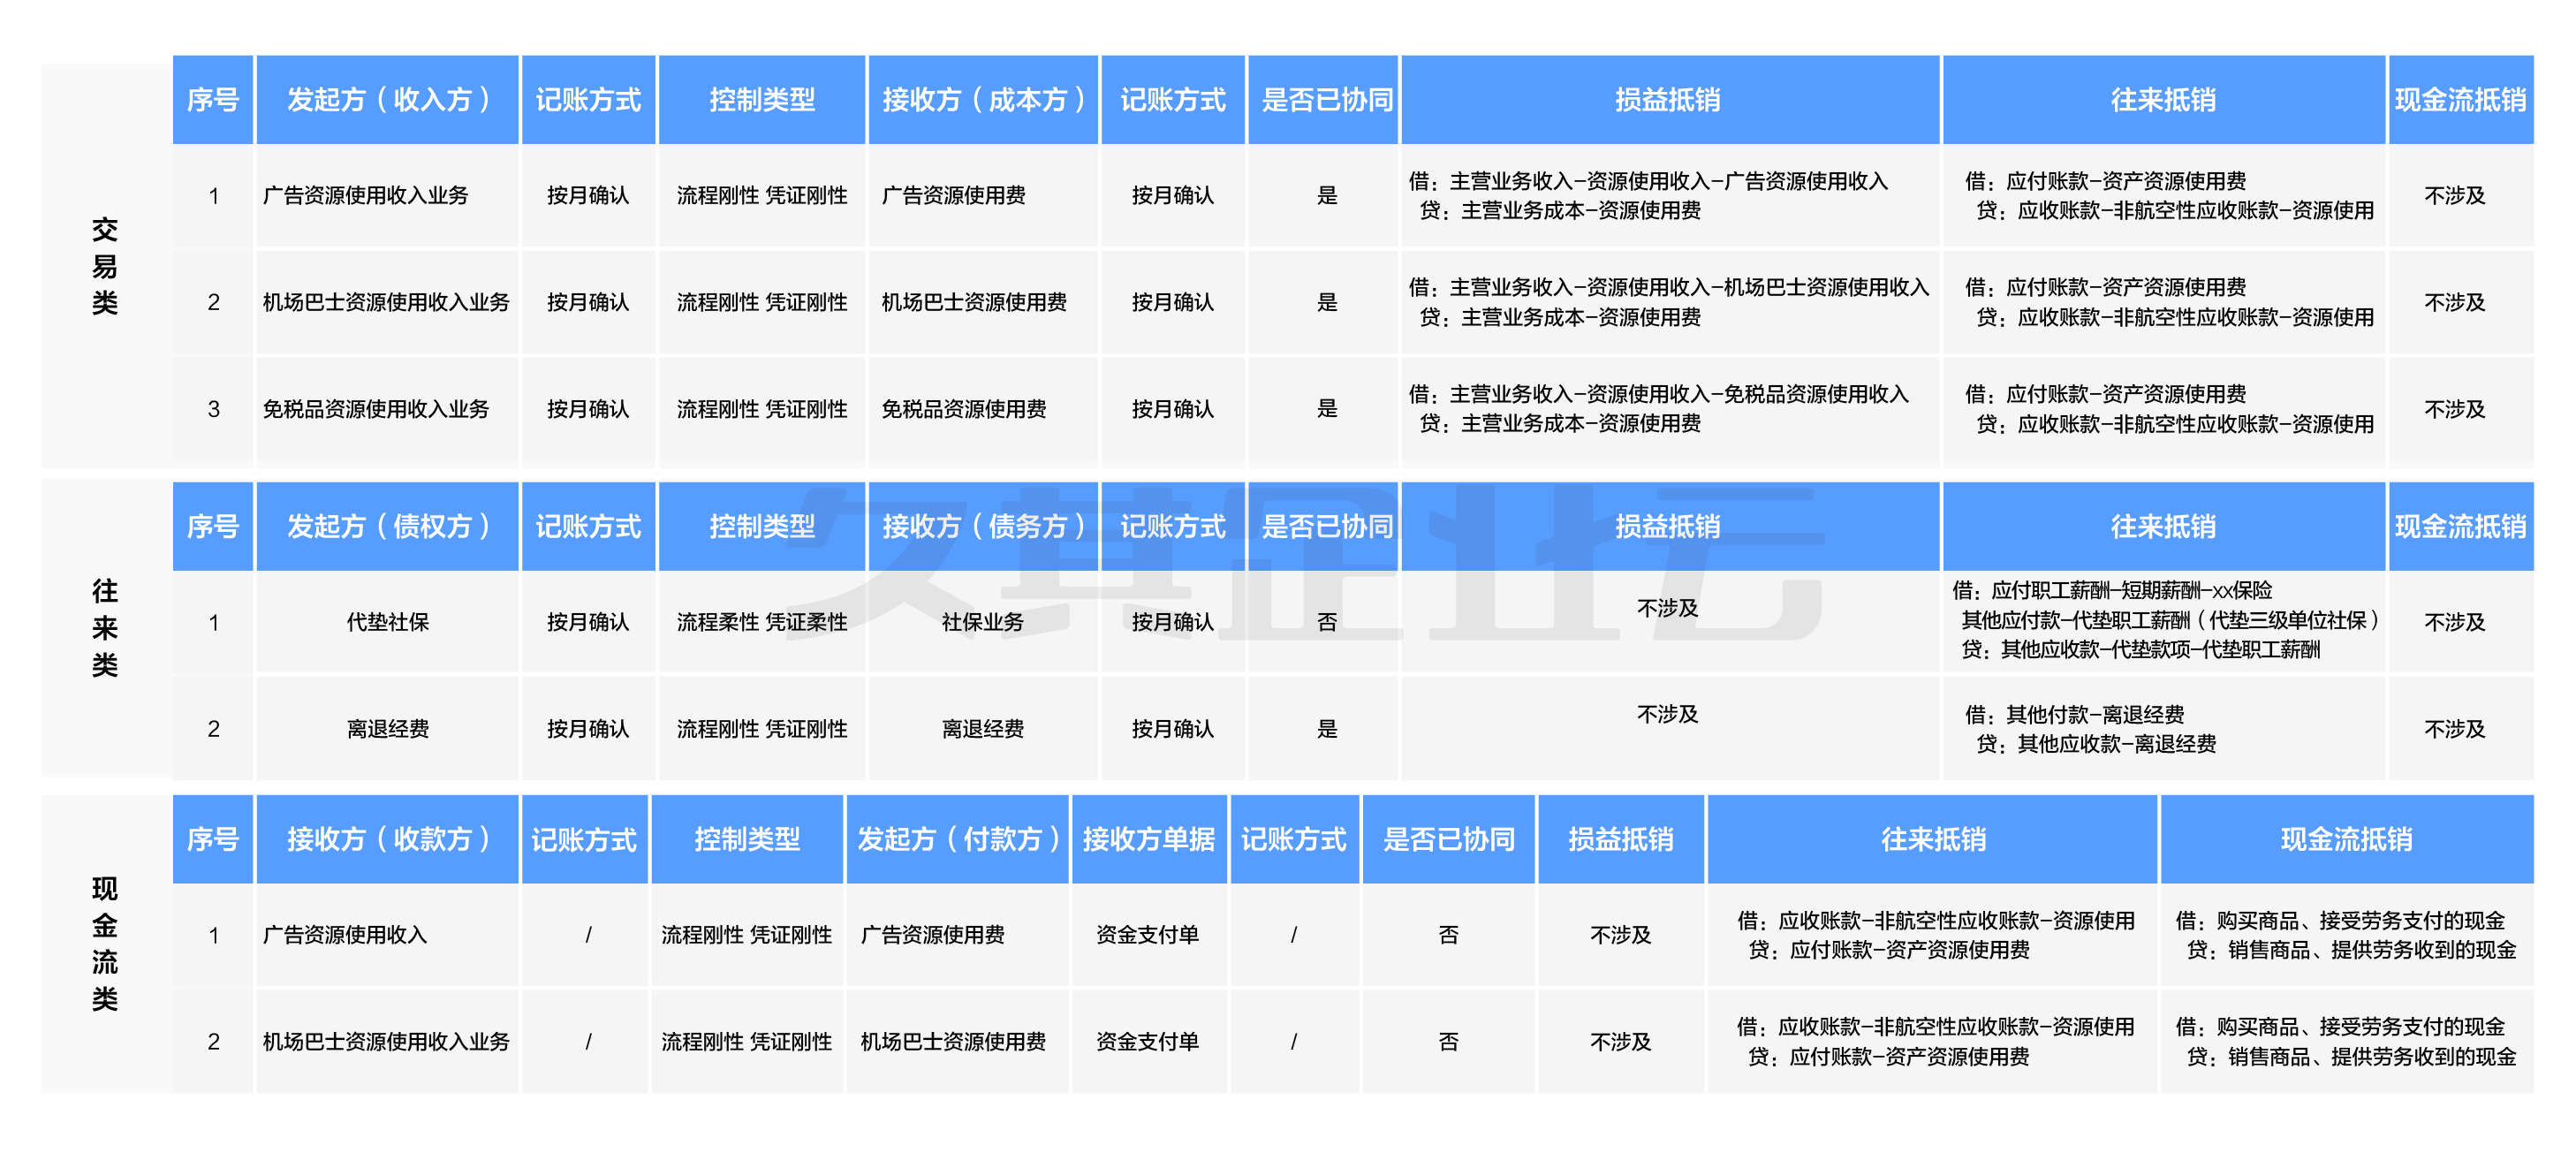Viewport: 2576px width, 1153px height.
Task: Click 广告资源使用收入 cell in 现金流类
Action: (x=344, y=935)
